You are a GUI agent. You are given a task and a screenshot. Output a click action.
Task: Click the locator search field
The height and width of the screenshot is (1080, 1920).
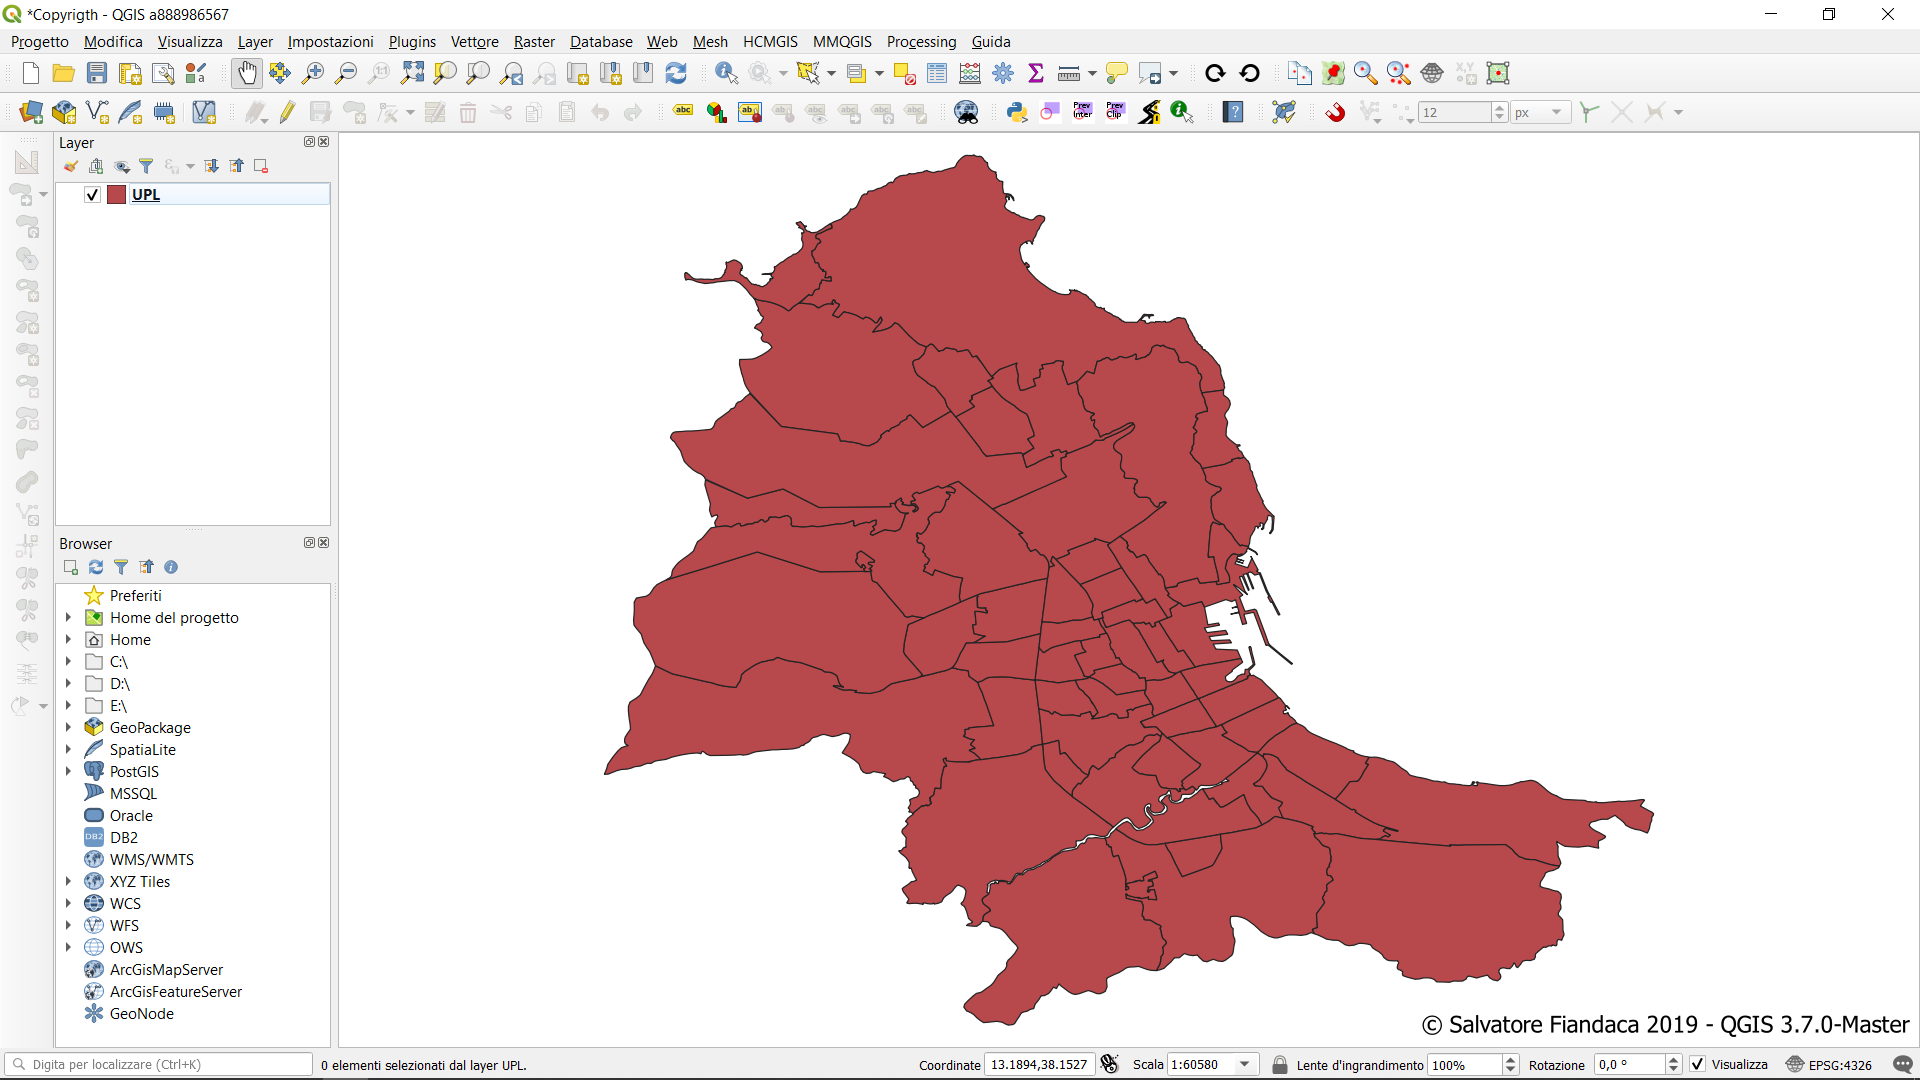click(160, 1064)
